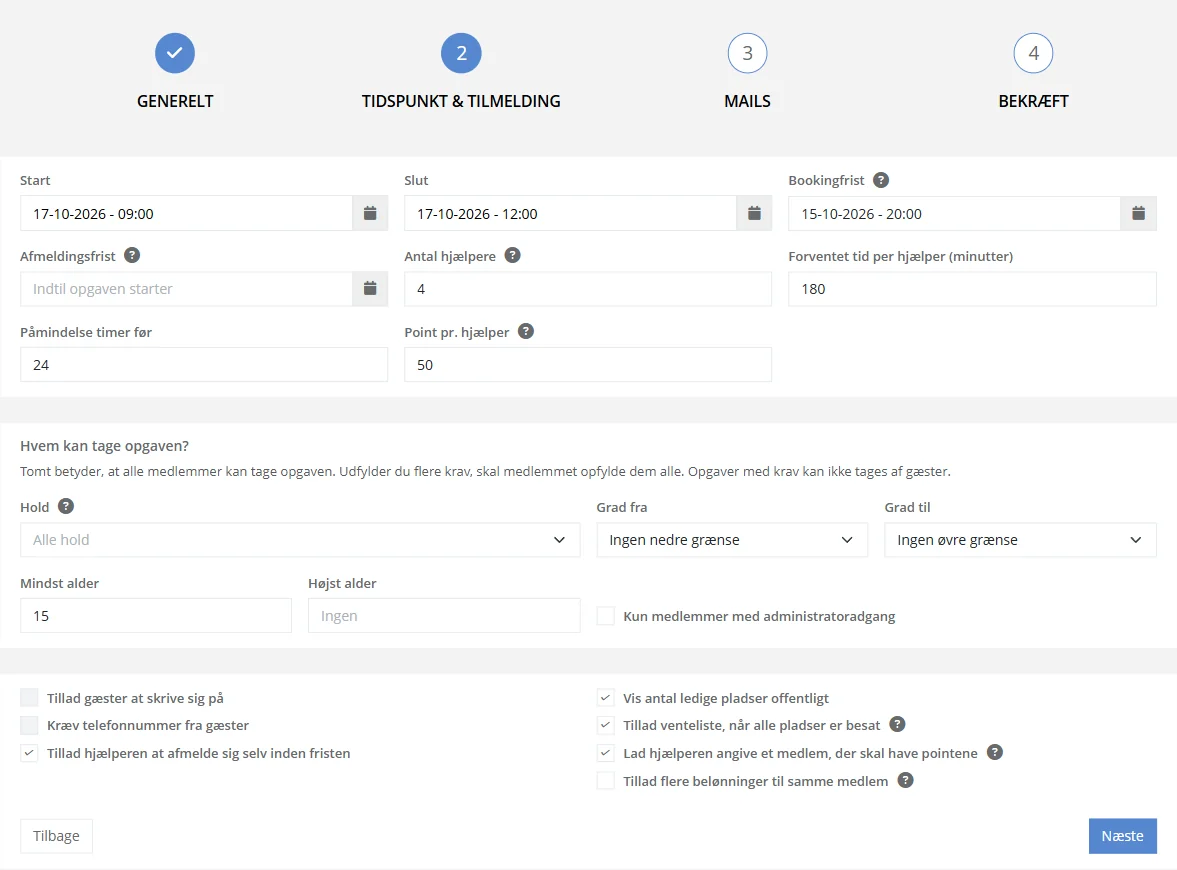
Task: Check Kræv telefonnummer fra gæster
Action: [x=29, y=725]
